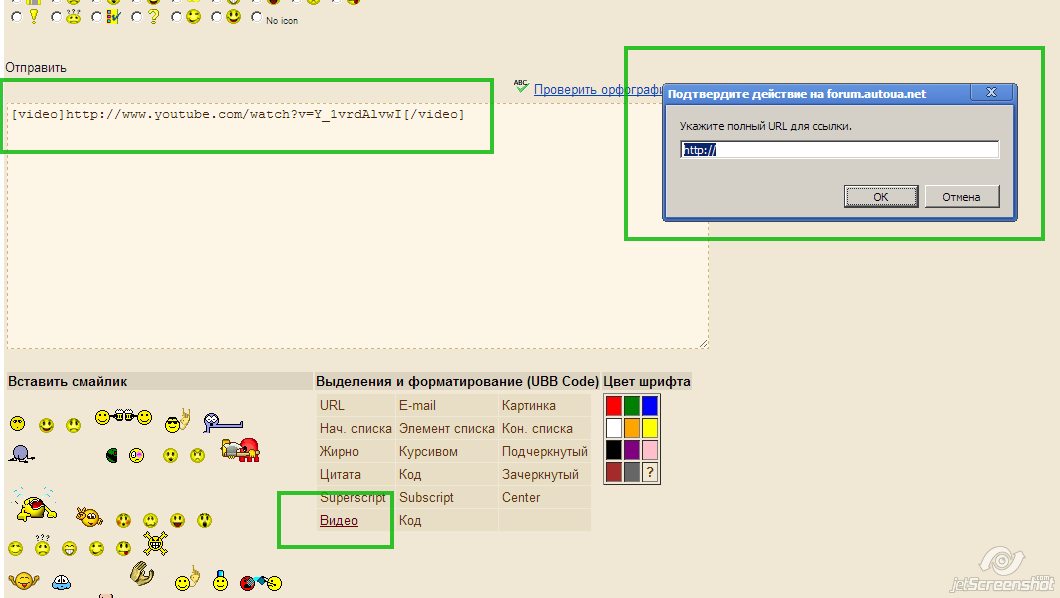Close the confirmation dialog with X button
1060x598 pixels.
coord(991,93)
